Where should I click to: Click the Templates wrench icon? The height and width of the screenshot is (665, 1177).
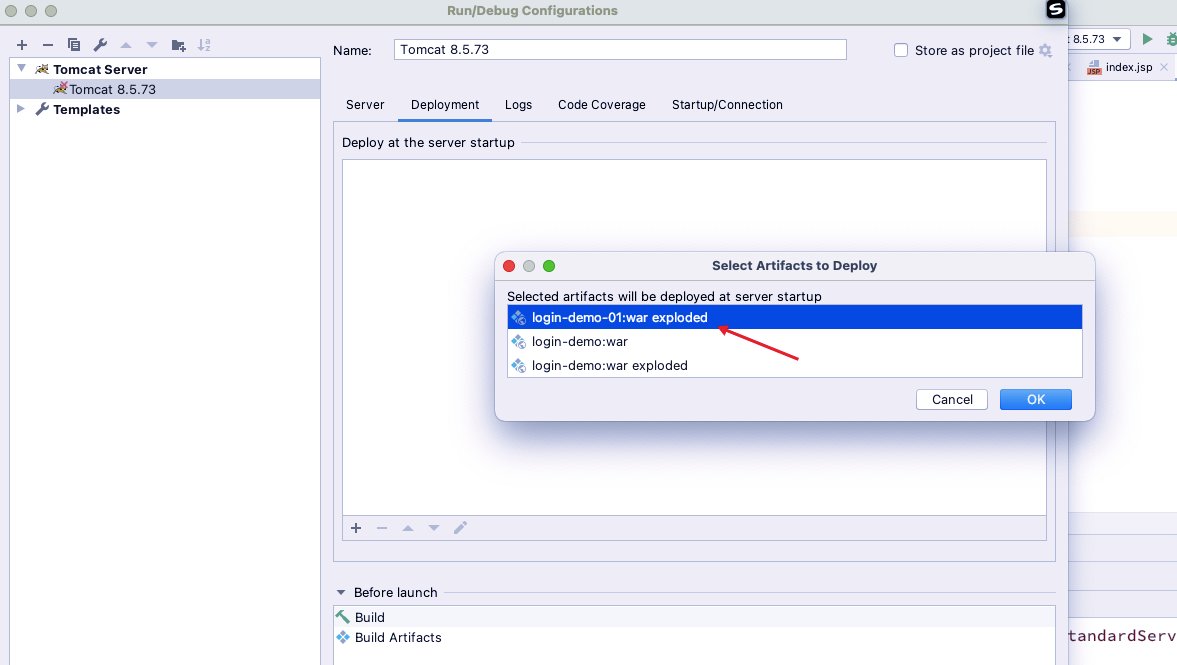[x=42, y=109]
